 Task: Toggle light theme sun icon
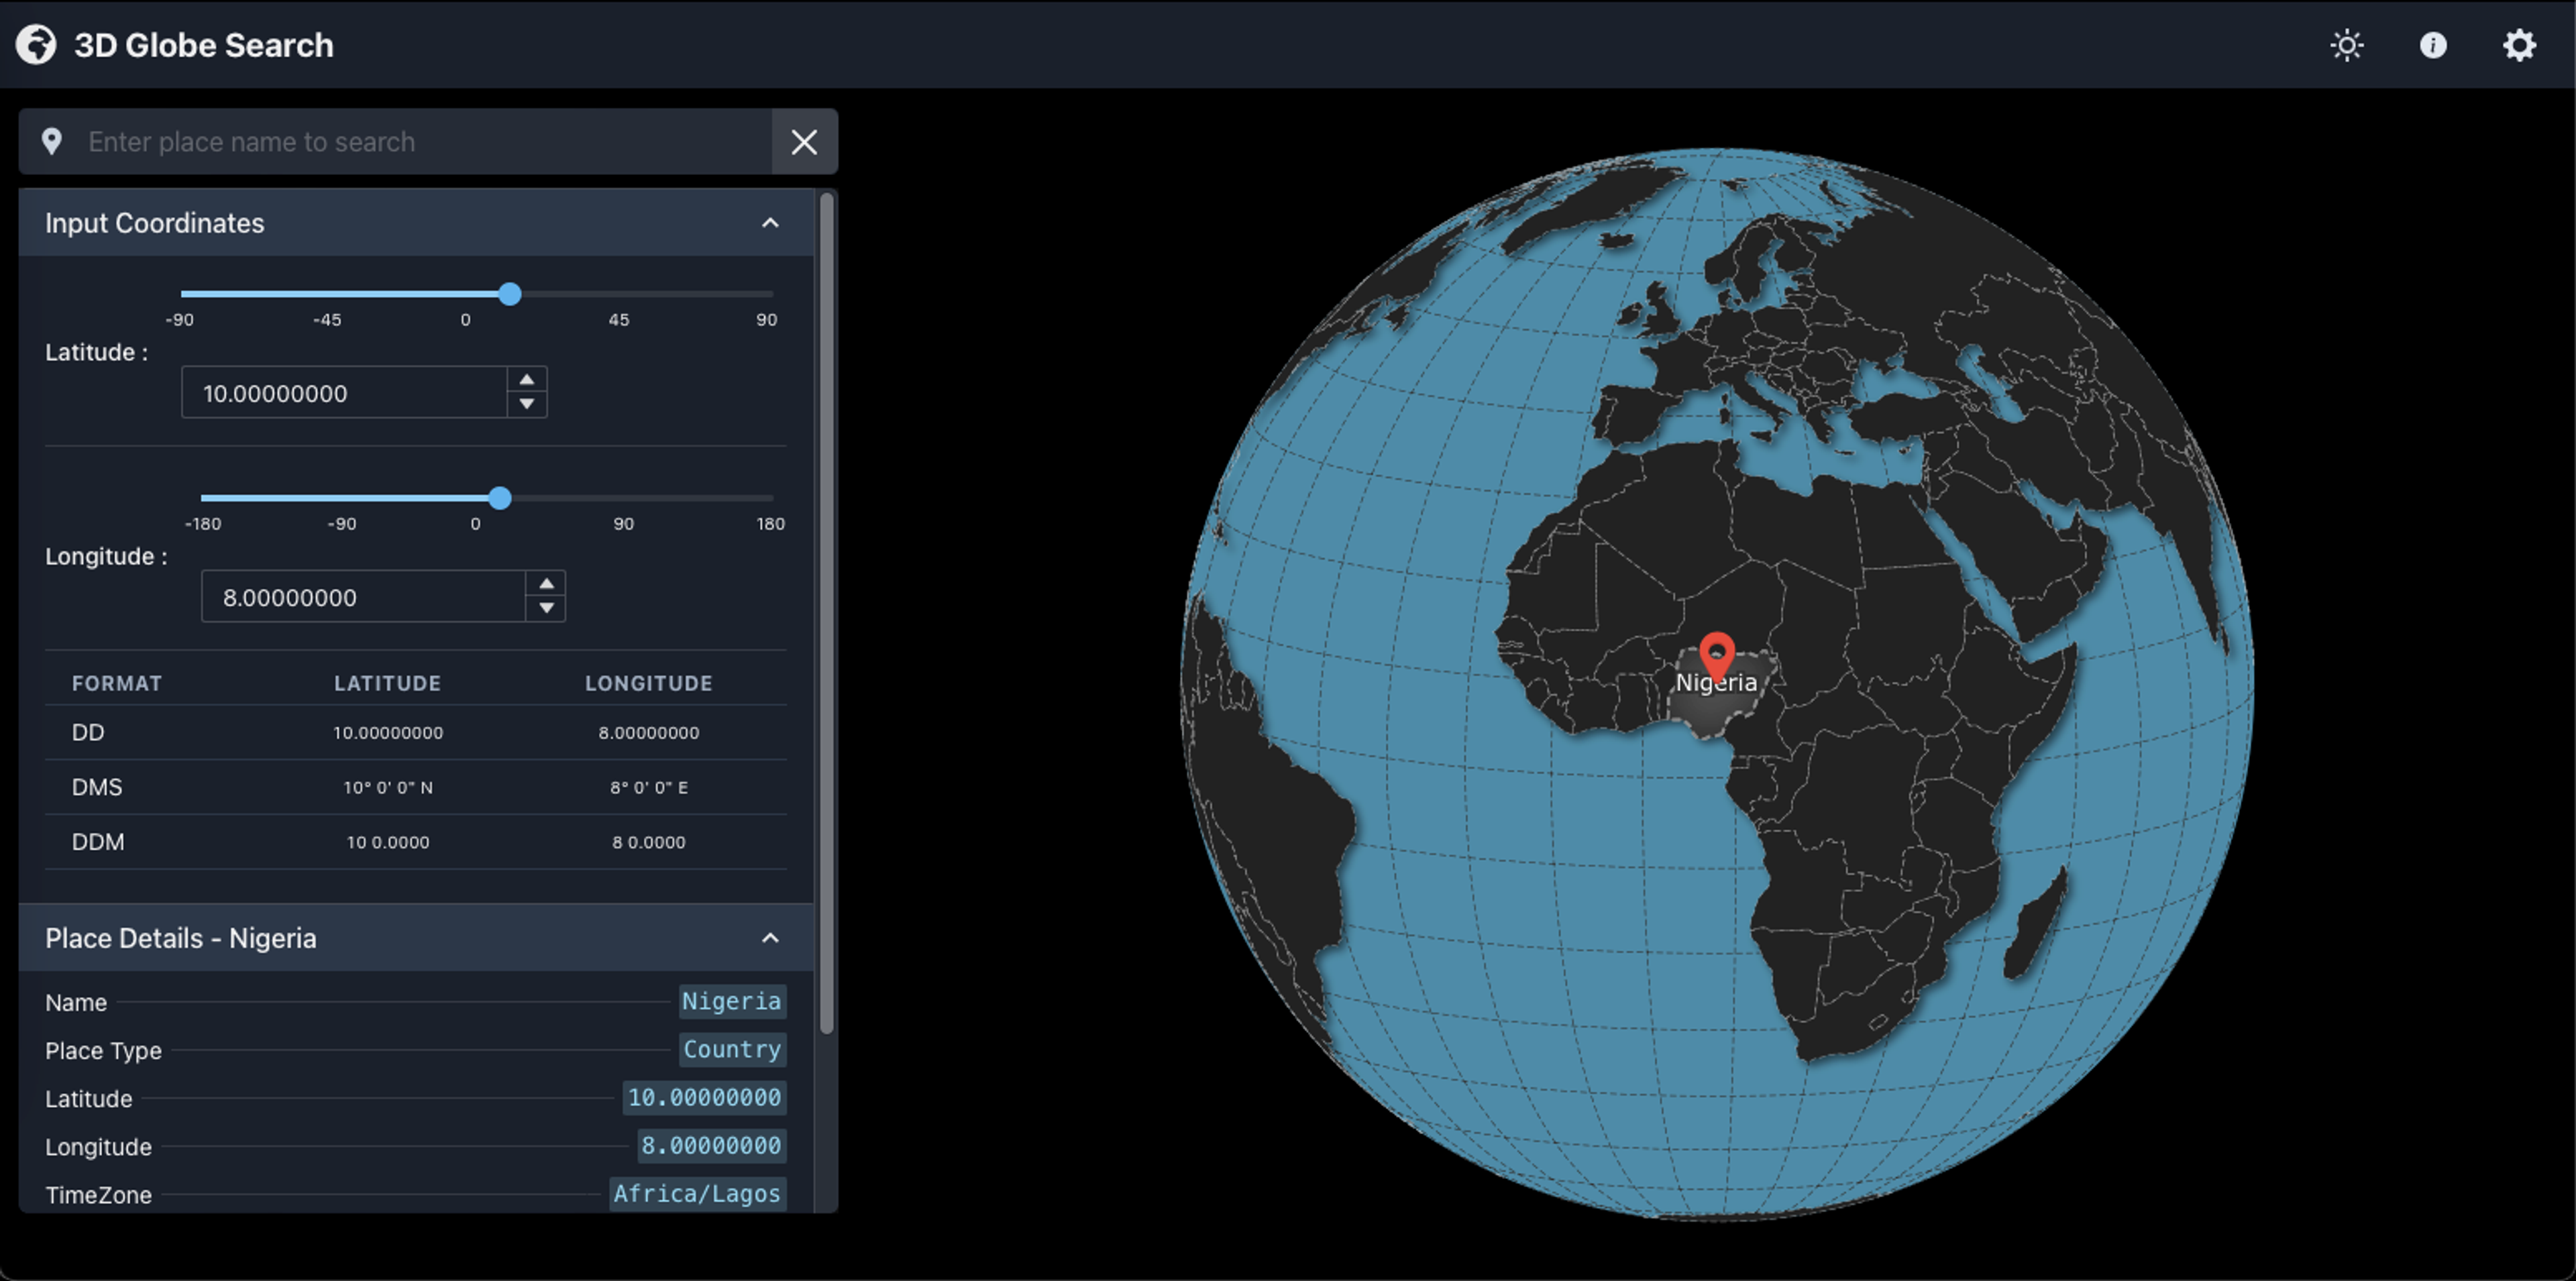tap(2346, 45)
